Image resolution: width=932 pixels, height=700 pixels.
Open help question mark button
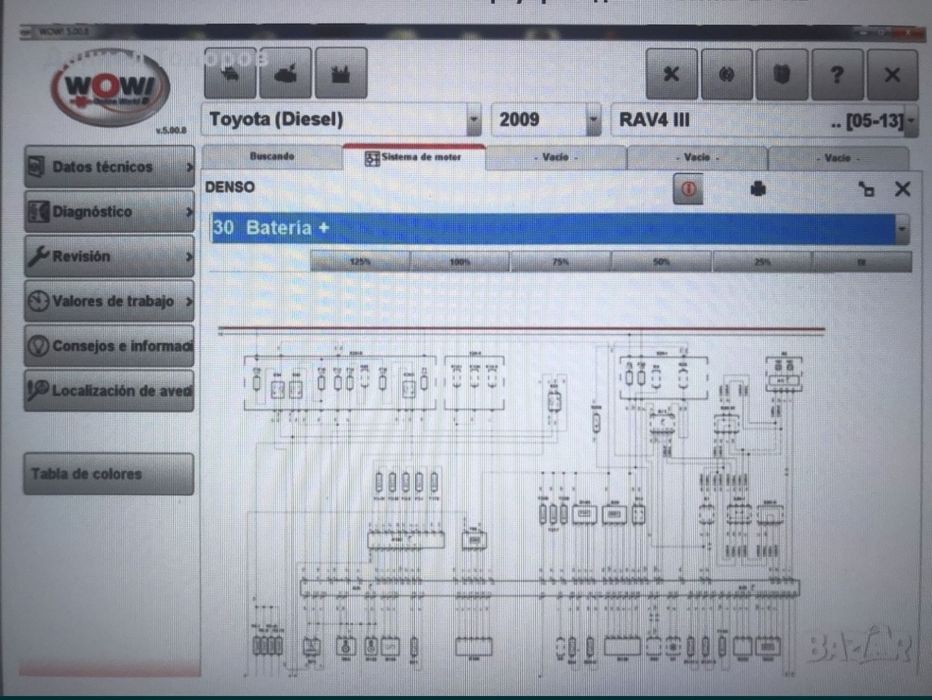coord(837,74)
